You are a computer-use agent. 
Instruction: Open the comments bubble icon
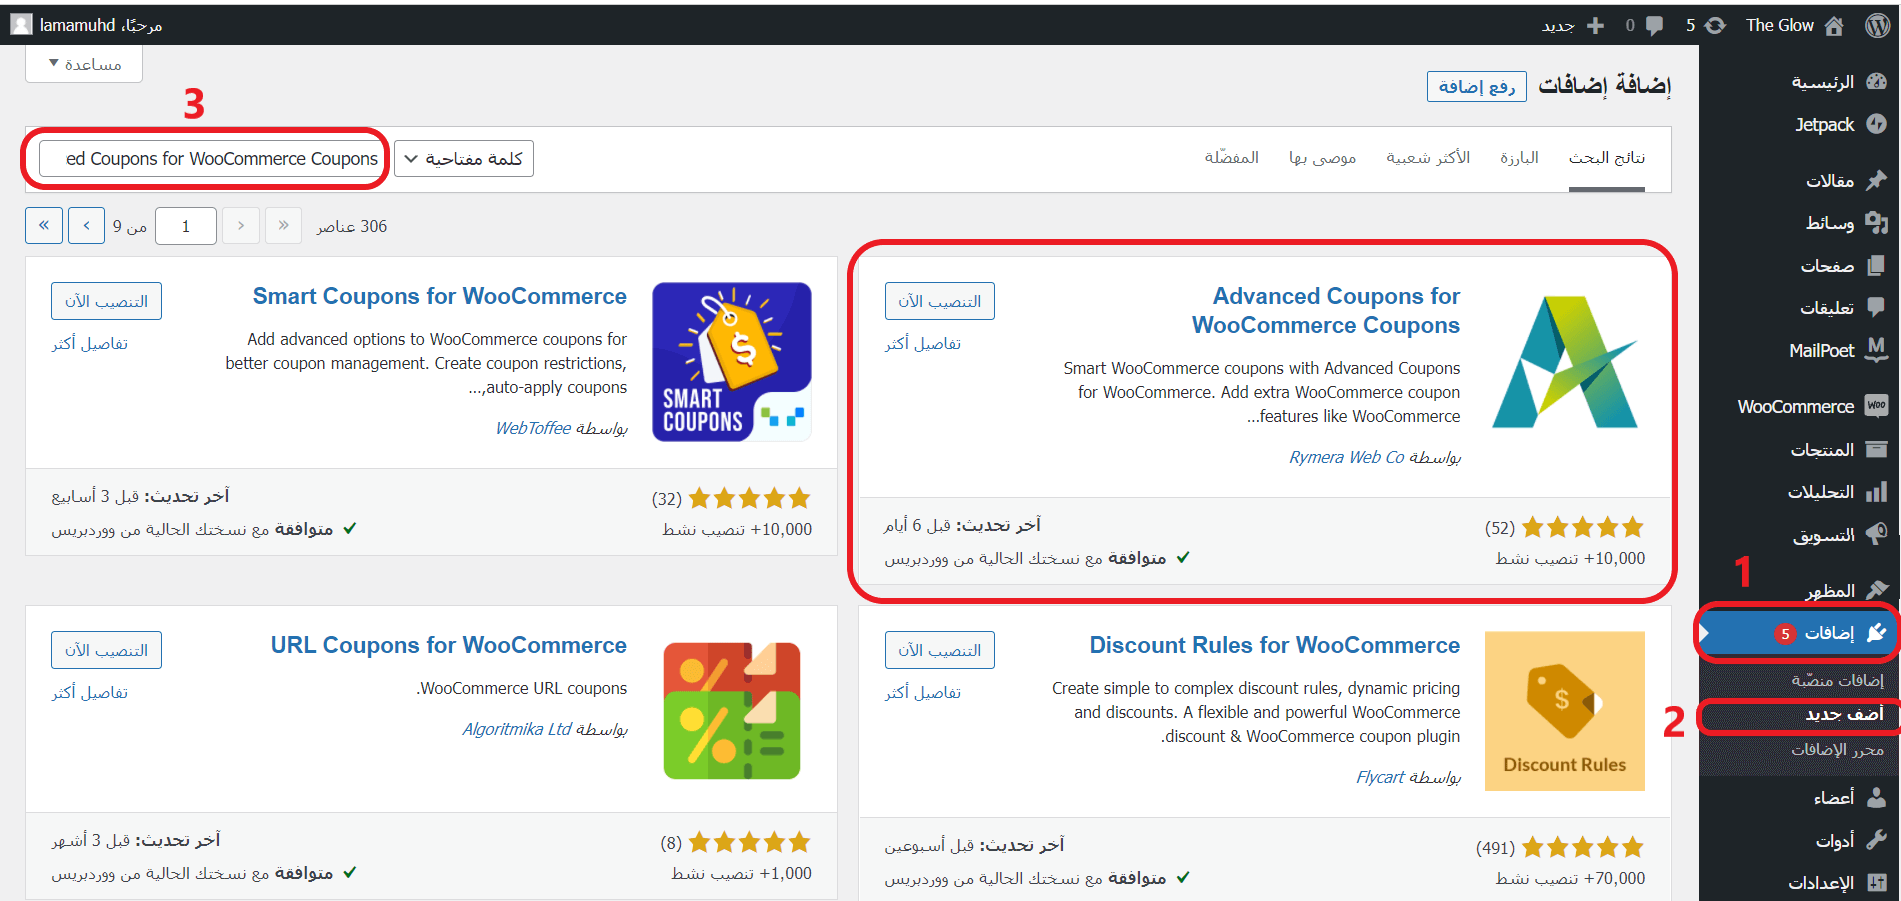click(x=1655, y=26)
